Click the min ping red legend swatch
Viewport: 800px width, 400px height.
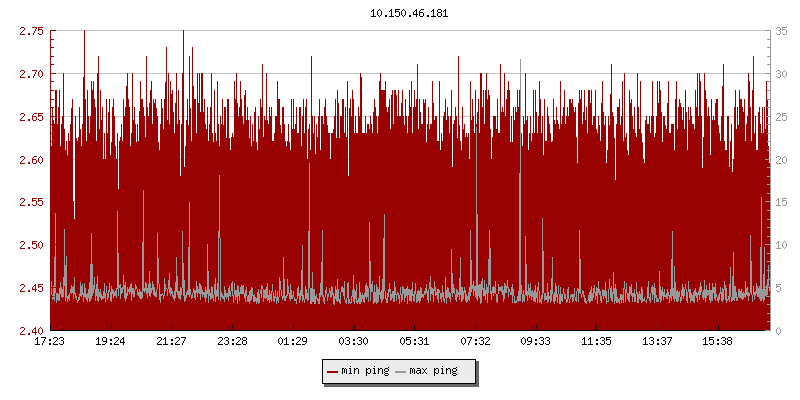point(333,372)
